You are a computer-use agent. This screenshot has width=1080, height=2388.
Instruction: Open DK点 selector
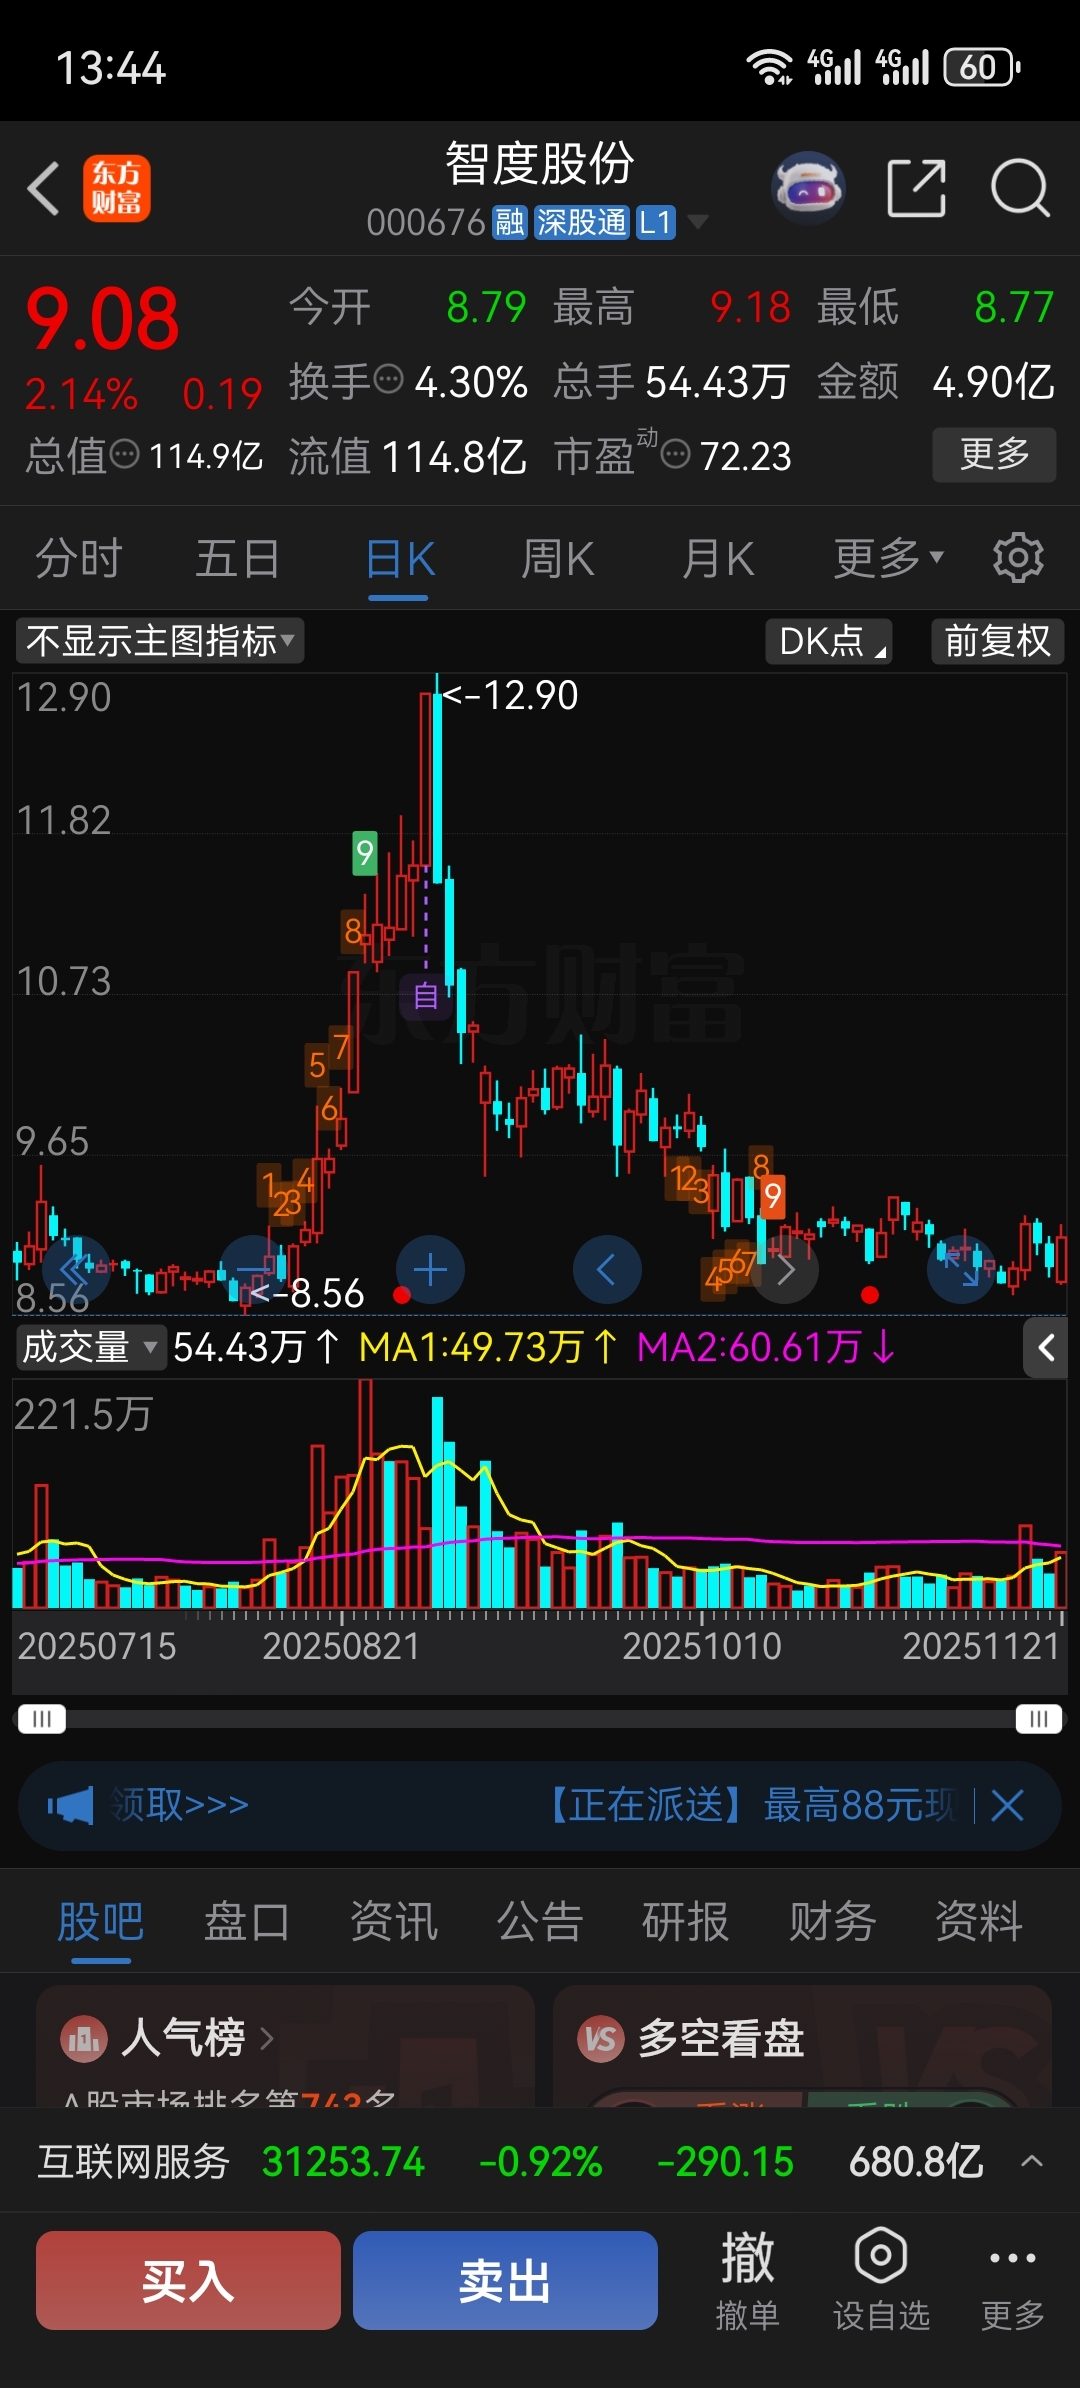tap(829, 641)
